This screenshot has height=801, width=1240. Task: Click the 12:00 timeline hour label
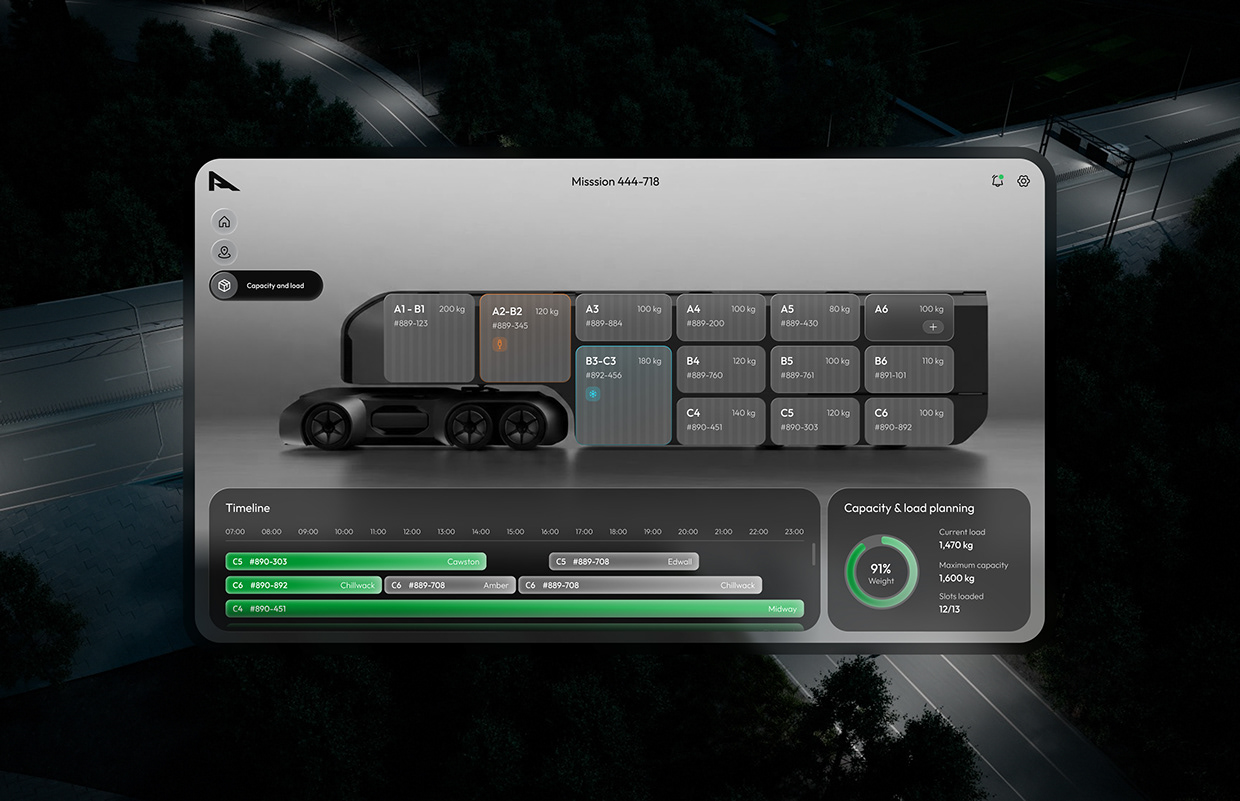tap(411, 532)
